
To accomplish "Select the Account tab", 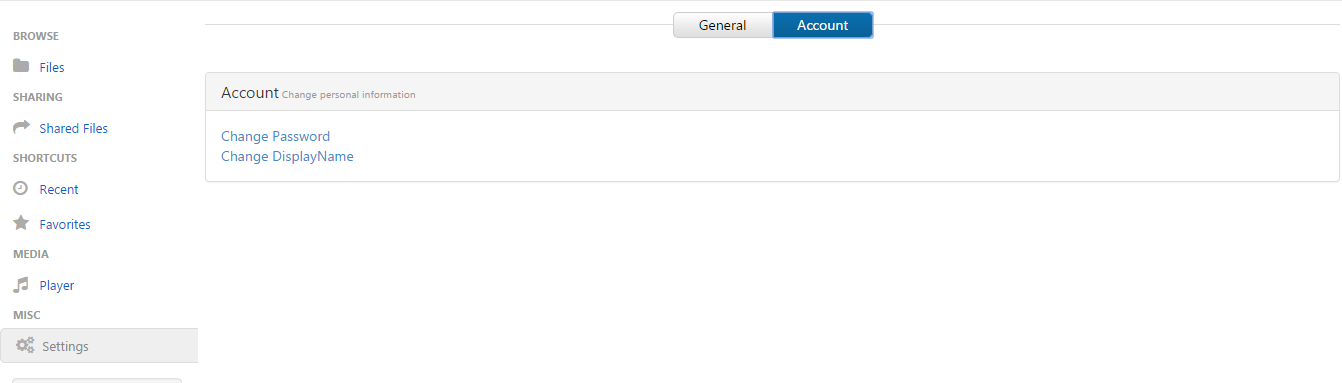I will (x=823, y=25).
